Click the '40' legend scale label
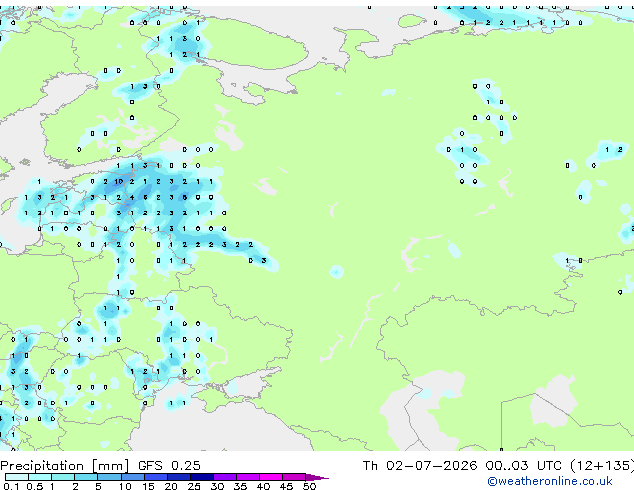Viewport: 634px width, 490px height. click(x=263, y=486)
